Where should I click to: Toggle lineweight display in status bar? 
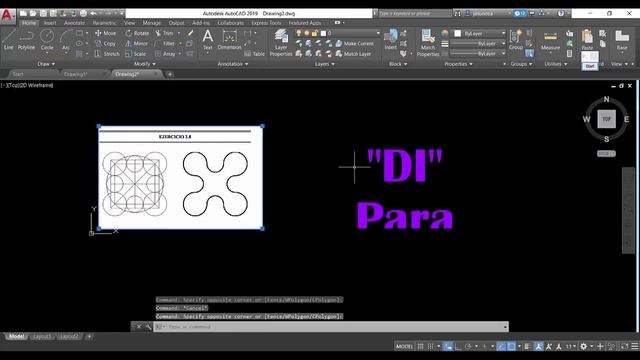click(x=527, y=347)
